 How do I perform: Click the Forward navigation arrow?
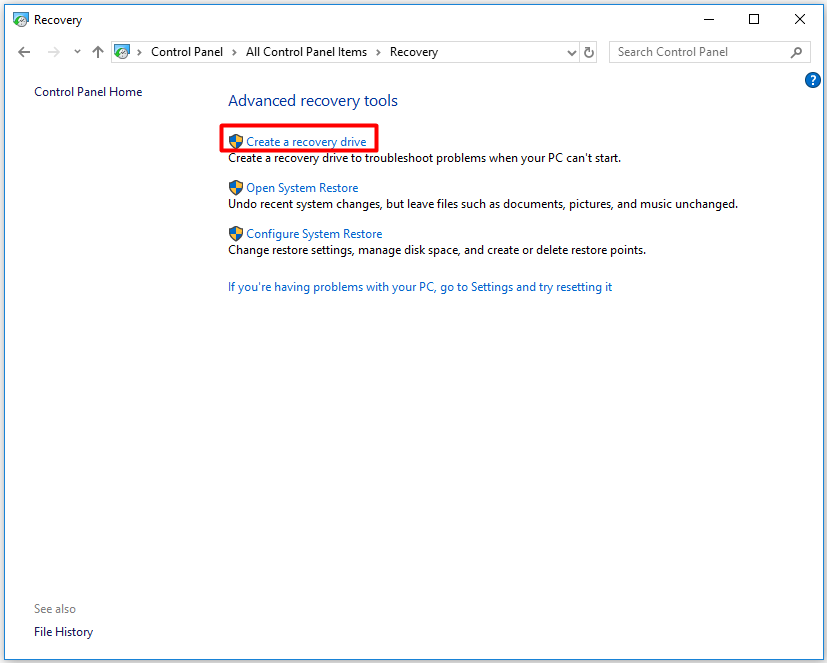pyautogui.click(x=54, y=52)
